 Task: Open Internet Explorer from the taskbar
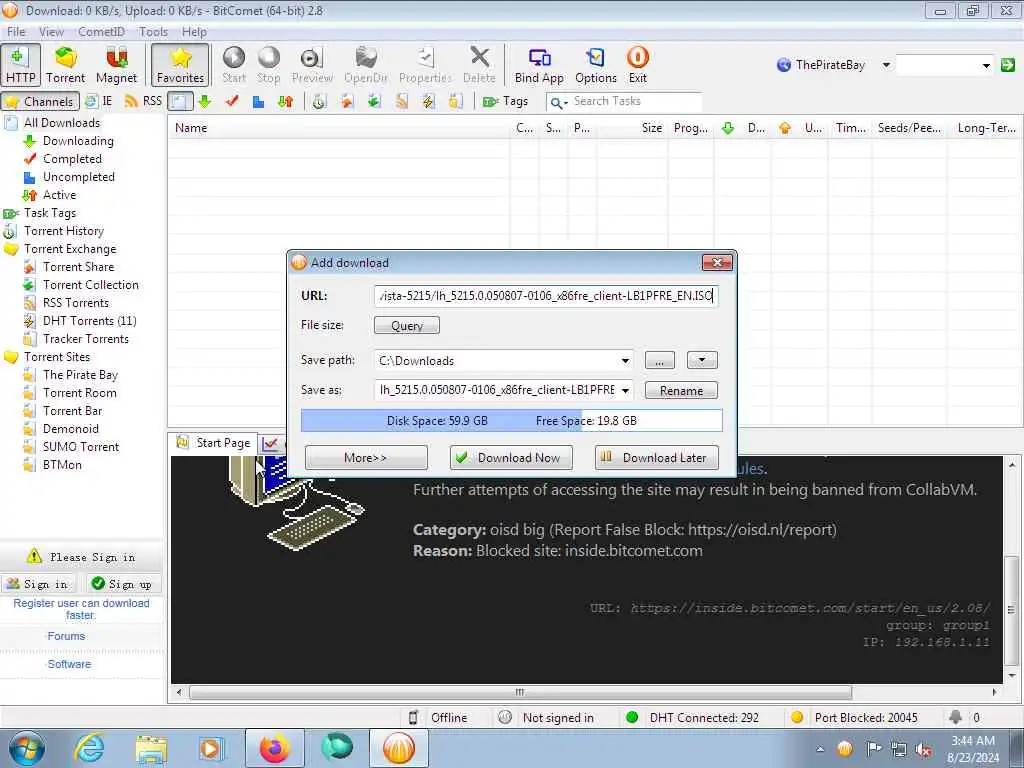pyautogui.click(x=89, y=748)
